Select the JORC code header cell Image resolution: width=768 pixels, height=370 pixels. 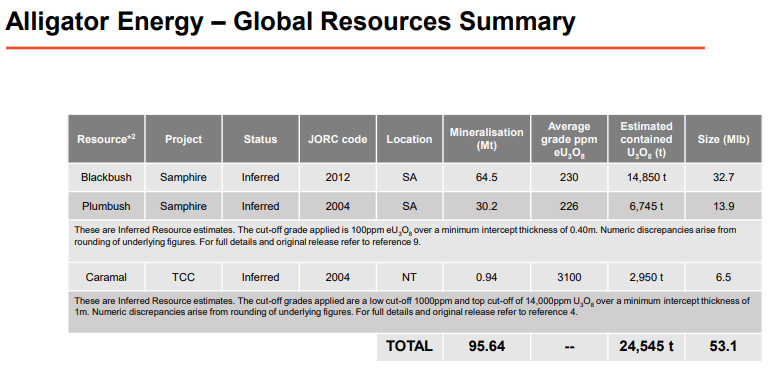338,139
